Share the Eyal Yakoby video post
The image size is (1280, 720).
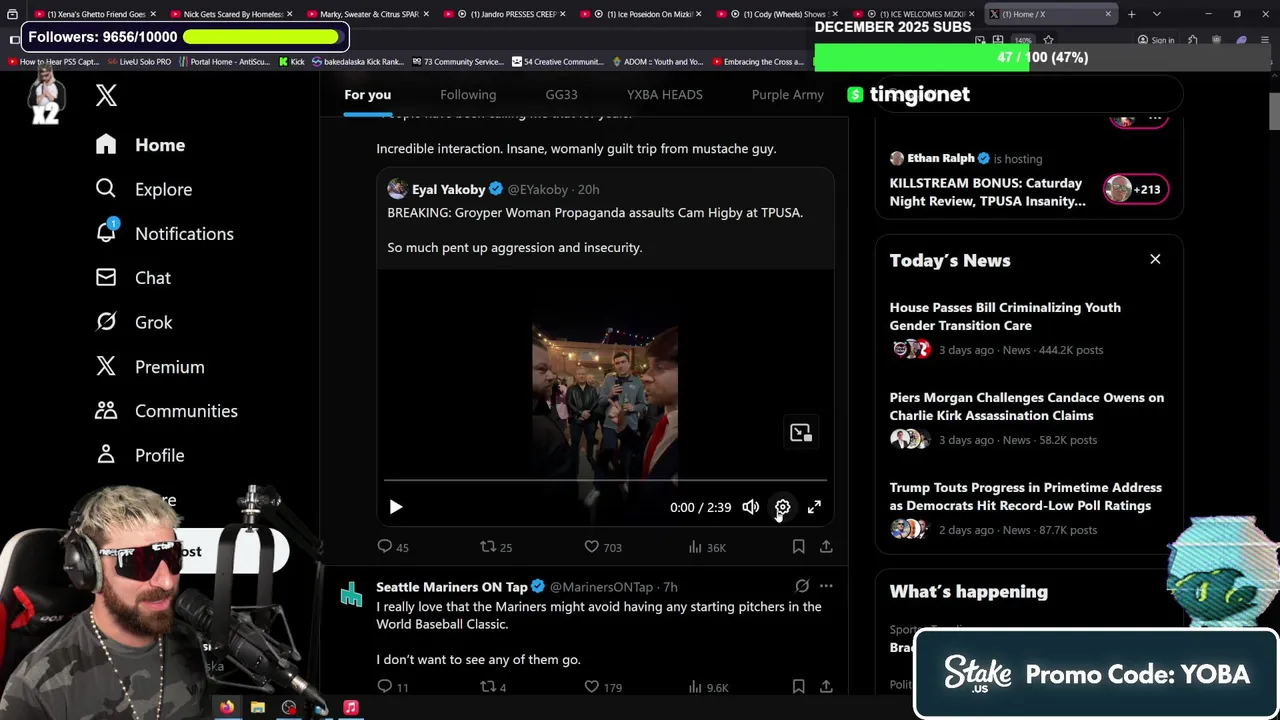(826, 547)
